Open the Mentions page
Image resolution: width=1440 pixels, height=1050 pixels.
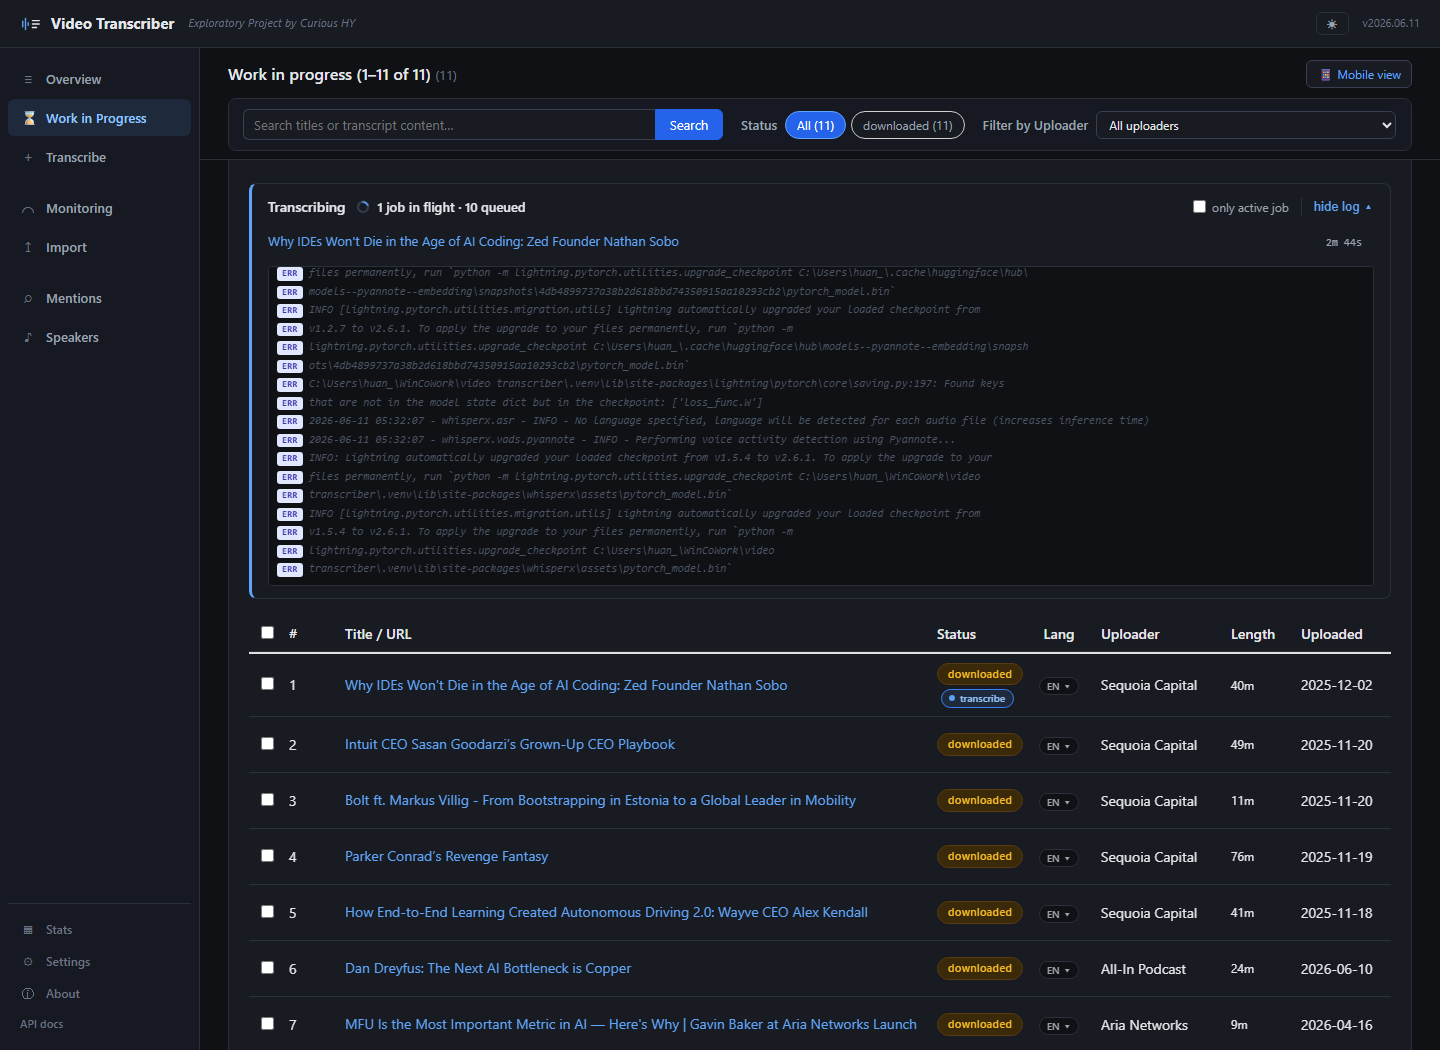tap(99, 298)
